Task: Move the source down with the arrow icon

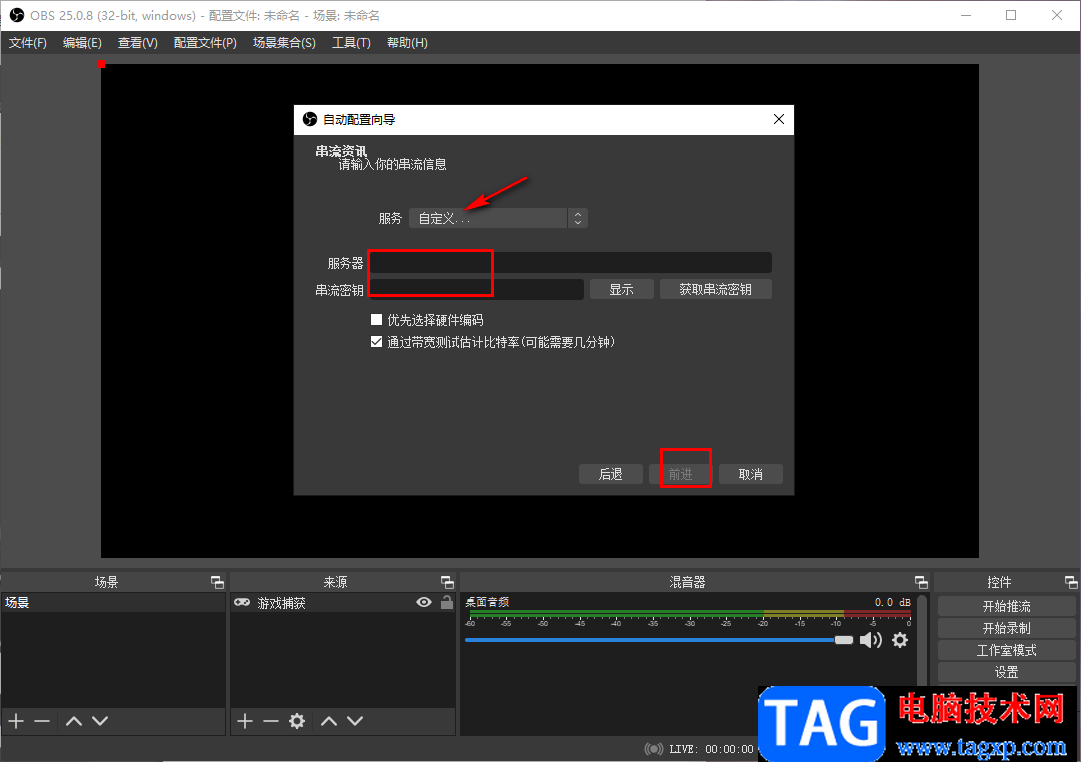Action: (355, 721)
